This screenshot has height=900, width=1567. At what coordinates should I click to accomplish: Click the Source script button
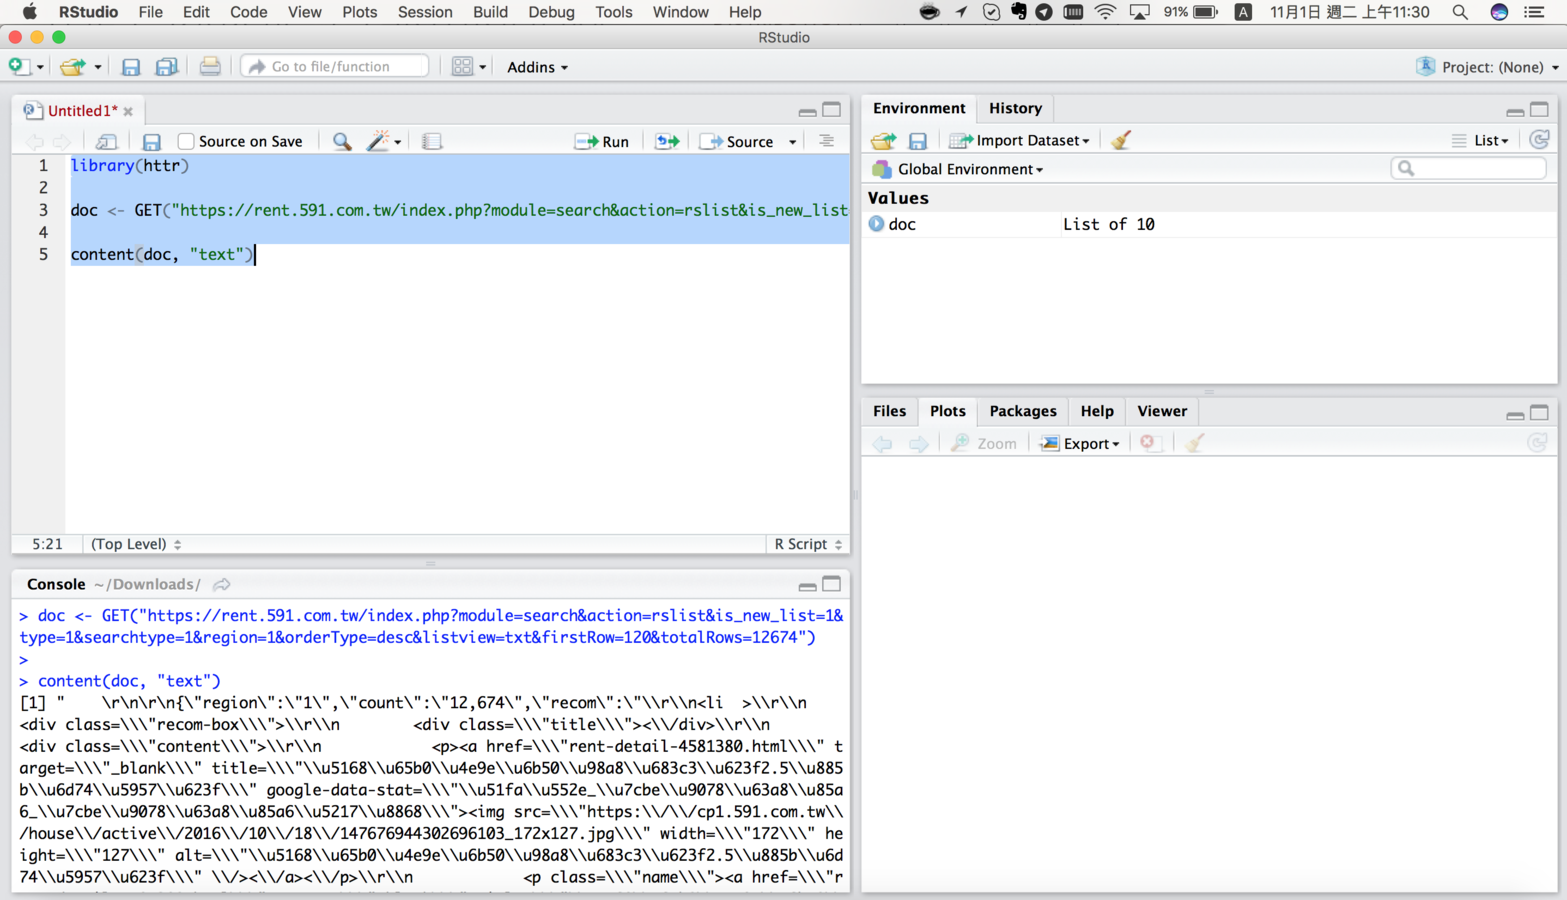coord(737,142)
